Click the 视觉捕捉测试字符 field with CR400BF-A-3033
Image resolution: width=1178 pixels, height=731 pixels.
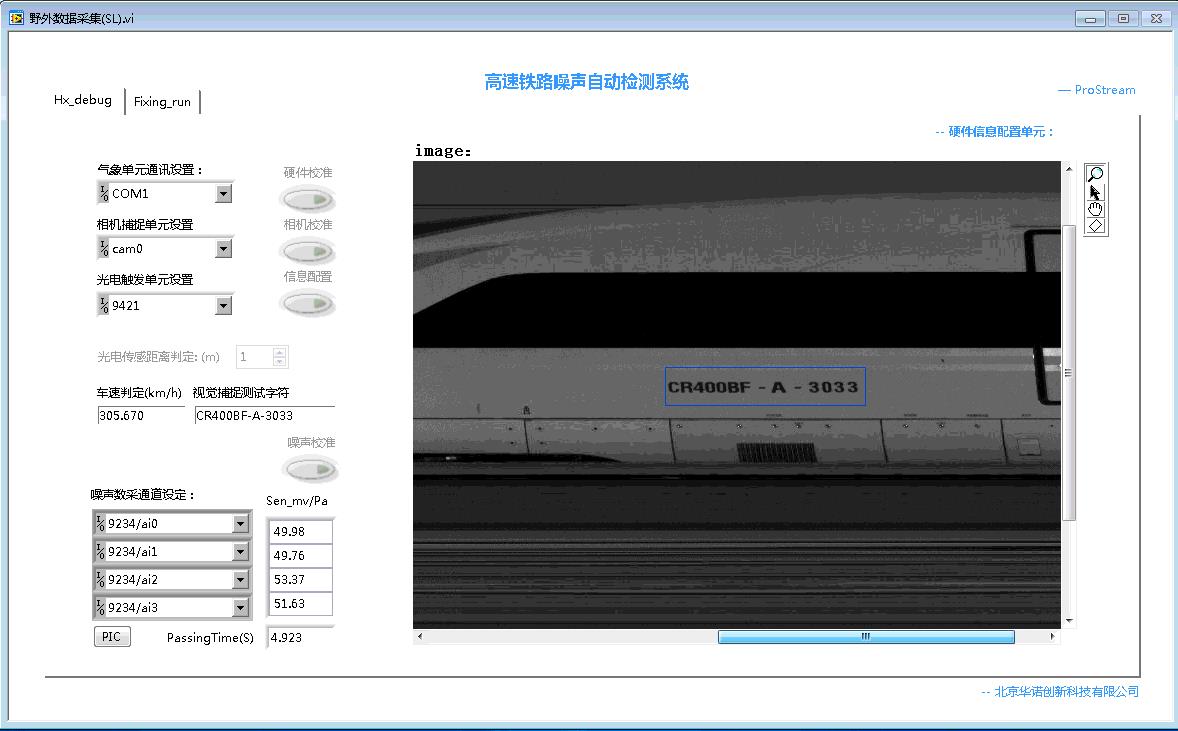[264, 415]
